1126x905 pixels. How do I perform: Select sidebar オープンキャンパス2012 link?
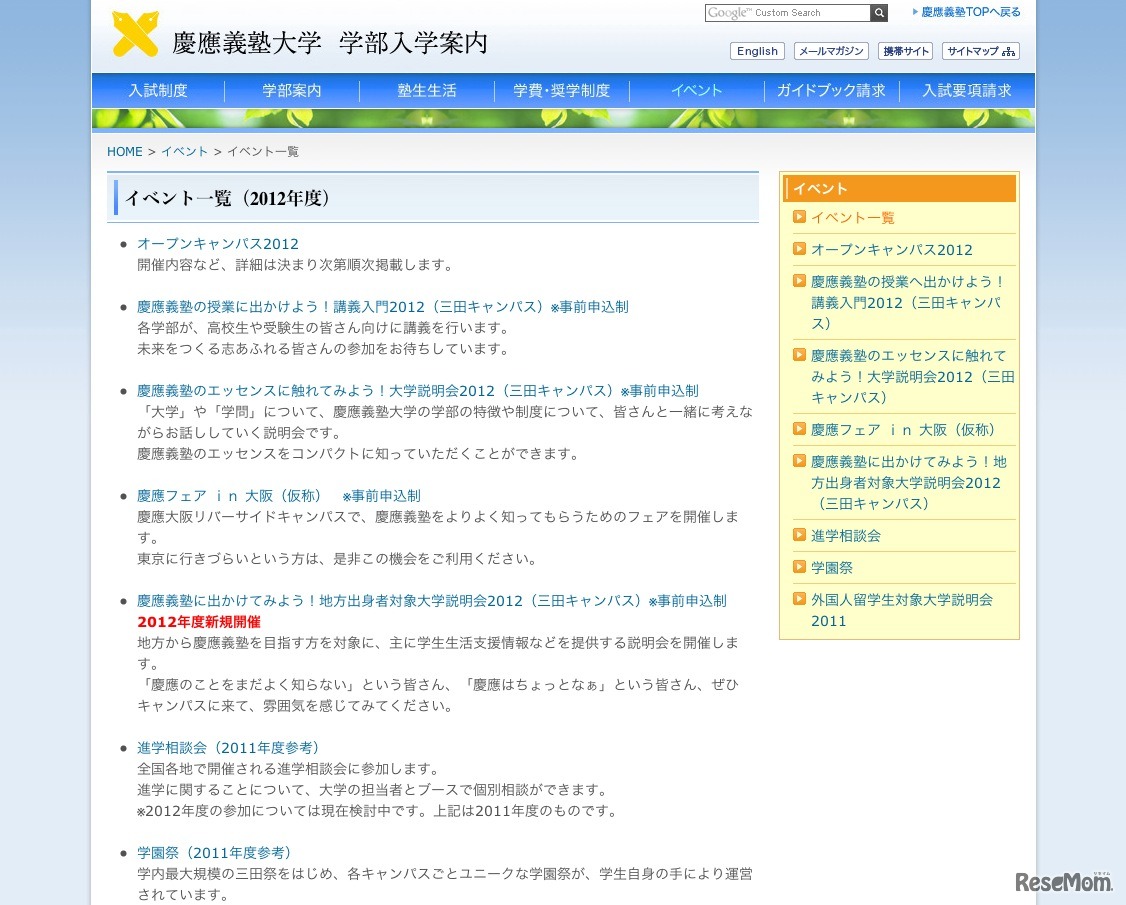point(892,249)
